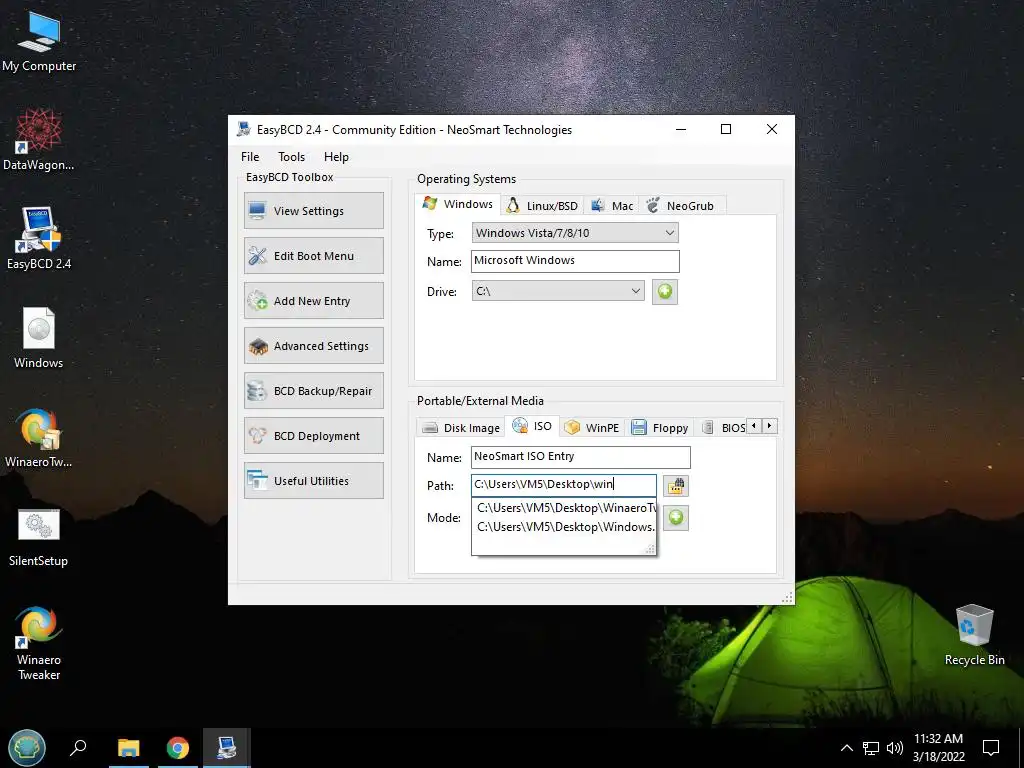Select My Computer desktop icon
This screenshot has width=1024, height=768.
pyautogui.click(x=39, y=40)
